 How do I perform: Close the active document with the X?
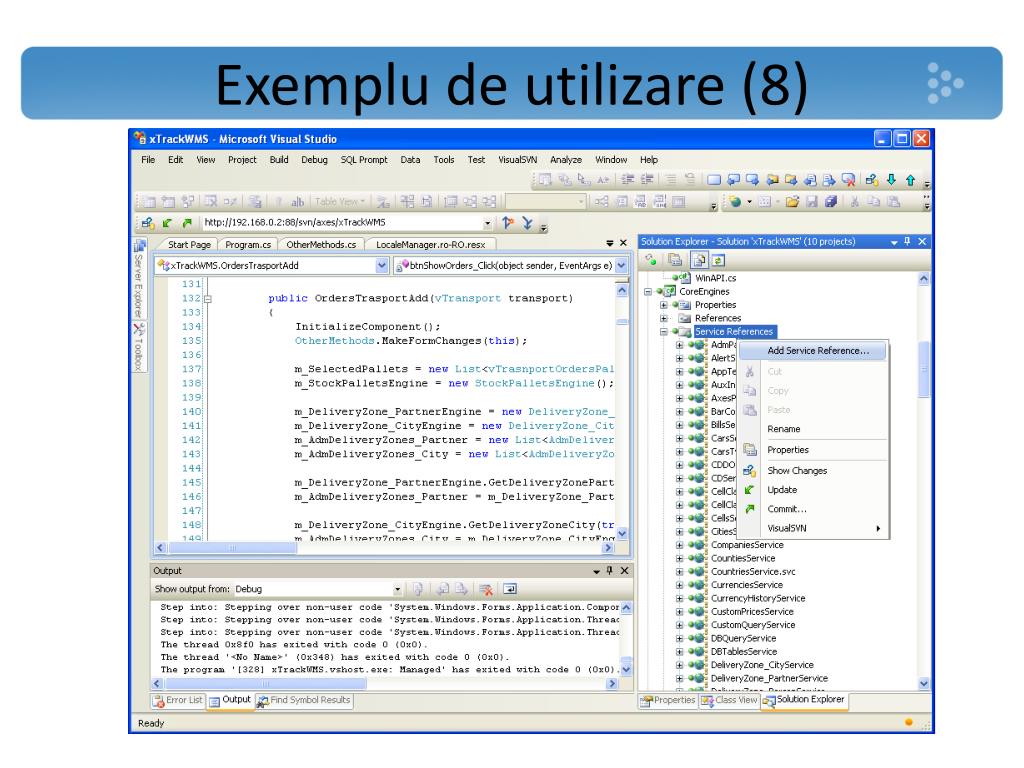(623, 243)
